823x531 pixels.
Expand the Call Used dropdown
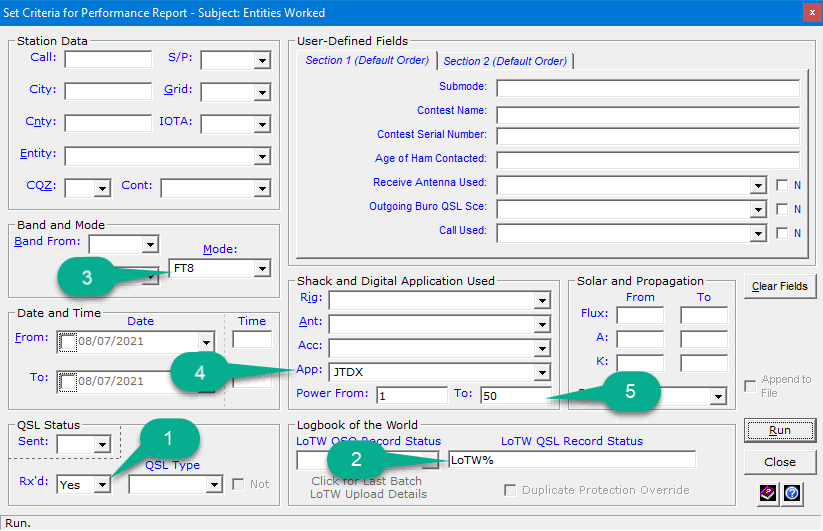pyautogui.click(x=758, y=233)
